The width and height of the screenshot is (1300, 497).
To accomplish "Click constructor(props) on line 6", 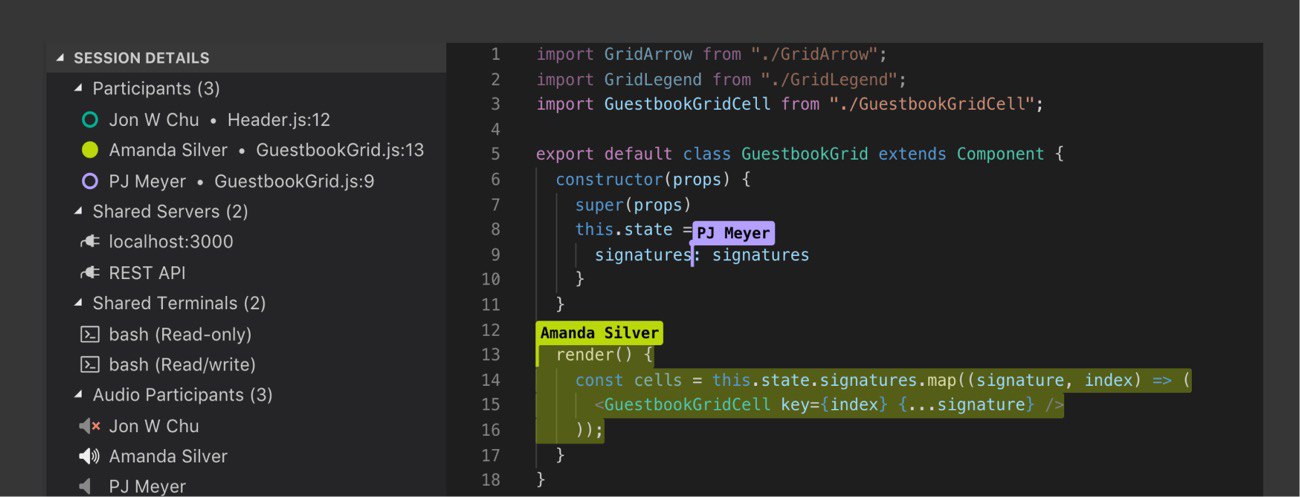I will (x=648, y=180).
